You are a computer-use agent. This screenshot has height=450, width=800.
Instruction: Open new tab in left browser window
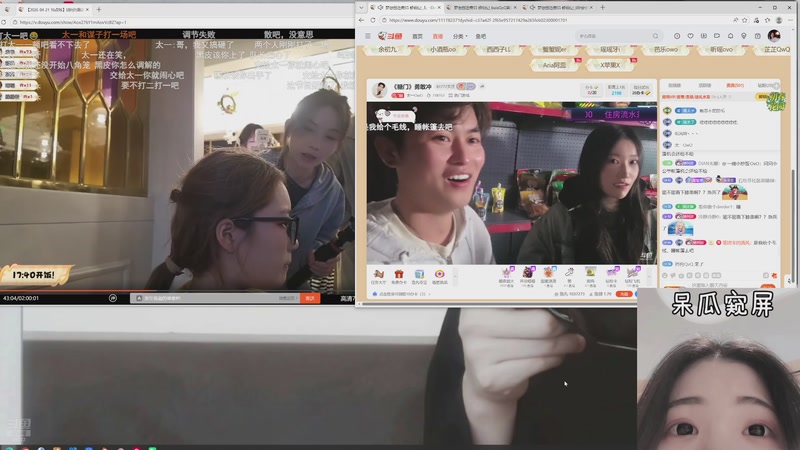98,9
